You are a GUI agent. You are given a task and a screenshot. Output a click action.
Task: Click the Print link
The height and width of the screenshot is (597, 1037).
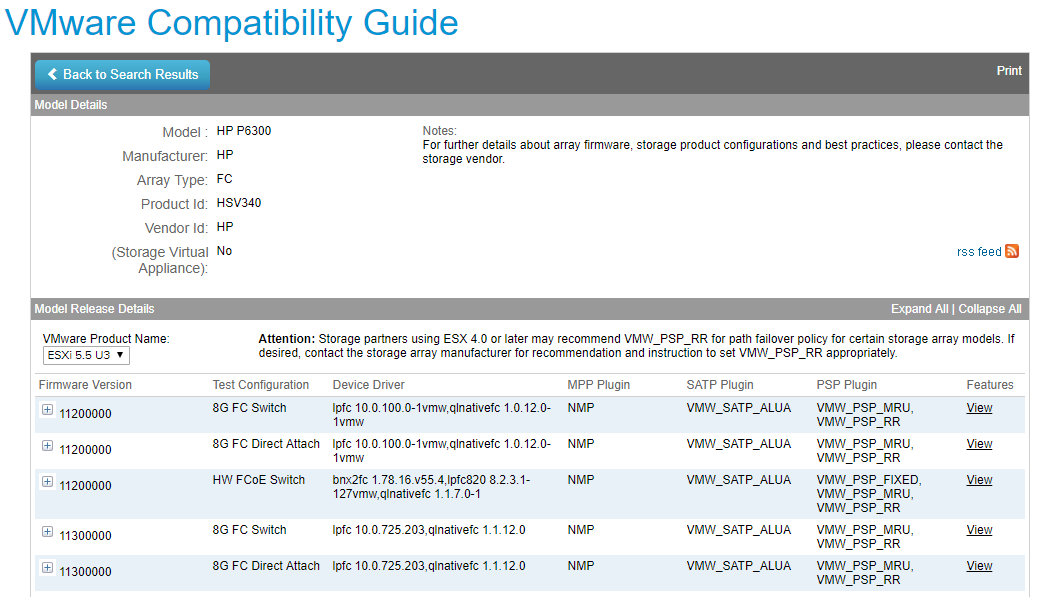(1009, 71)
